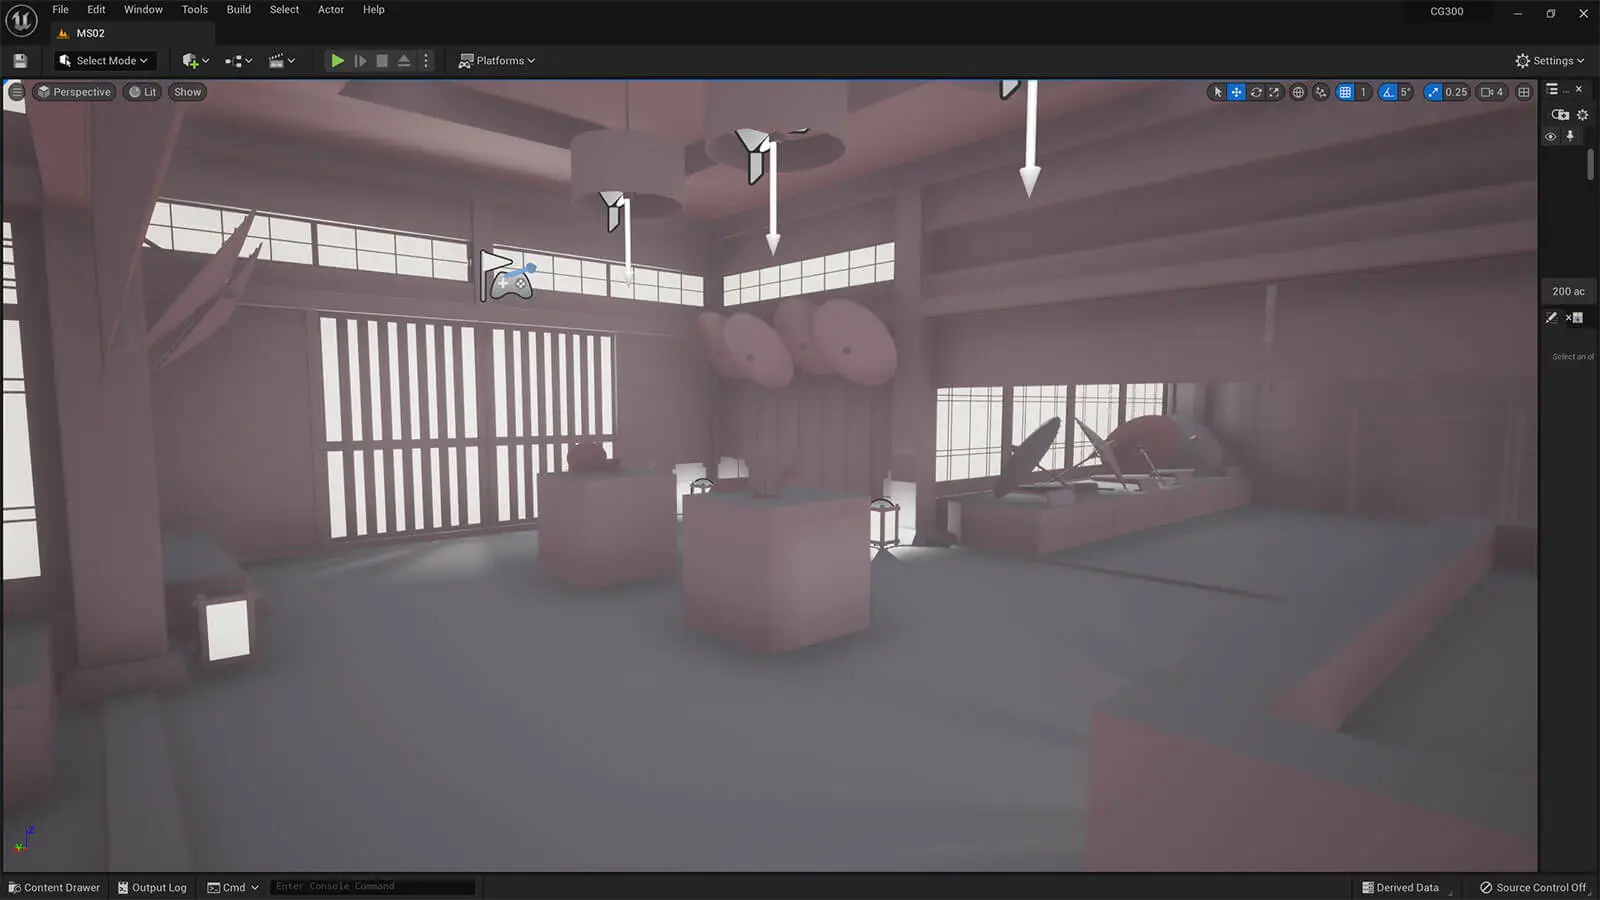
Task: Open the Output Log
Action: tap(152, 887)
